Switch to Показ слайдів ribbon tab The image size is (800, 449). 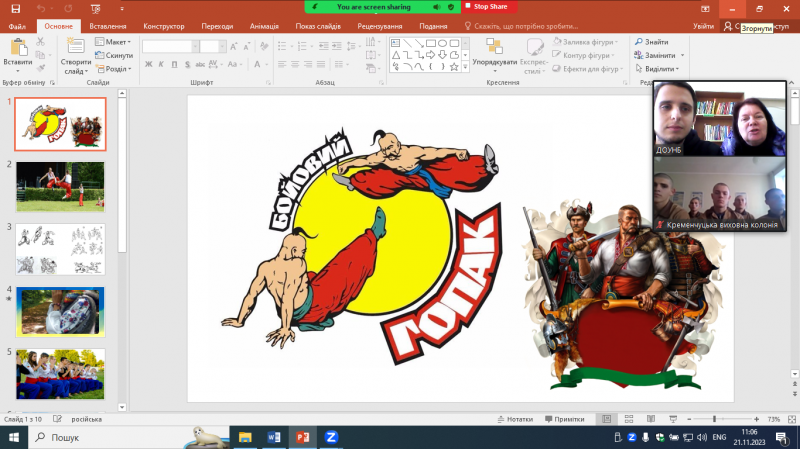pos(318,26)
